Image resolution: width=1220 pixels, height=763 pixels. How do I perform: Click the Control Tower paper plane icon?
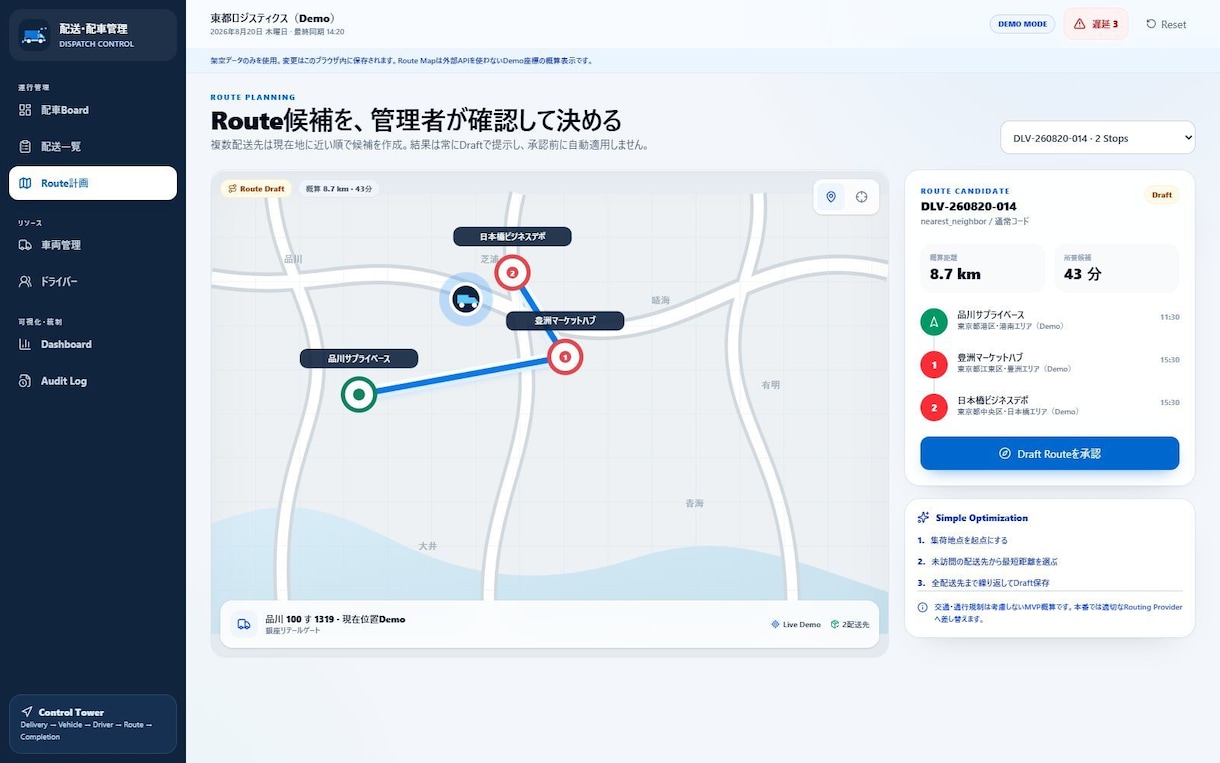click(27, 712)
